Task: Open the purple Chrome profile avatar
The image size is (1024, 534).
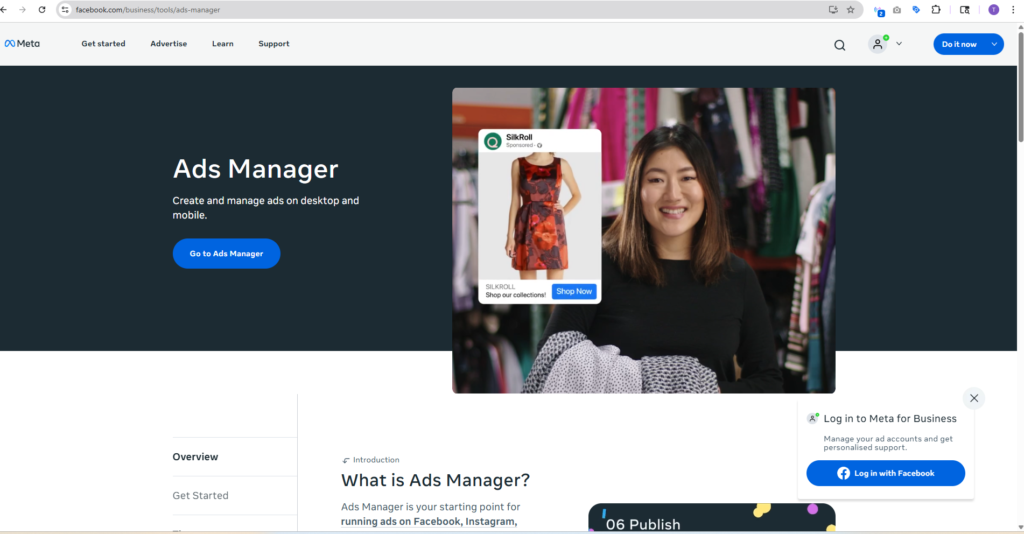Action: (x=994, y=10)
